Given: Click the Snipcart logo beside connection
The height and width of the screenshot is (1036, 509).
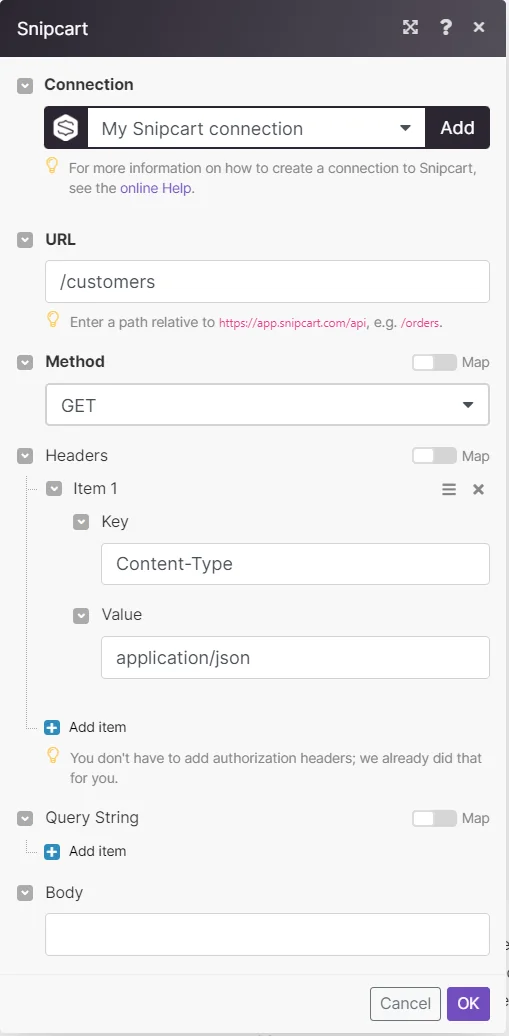Looking at the screenshot, I should tap(66, 128).
